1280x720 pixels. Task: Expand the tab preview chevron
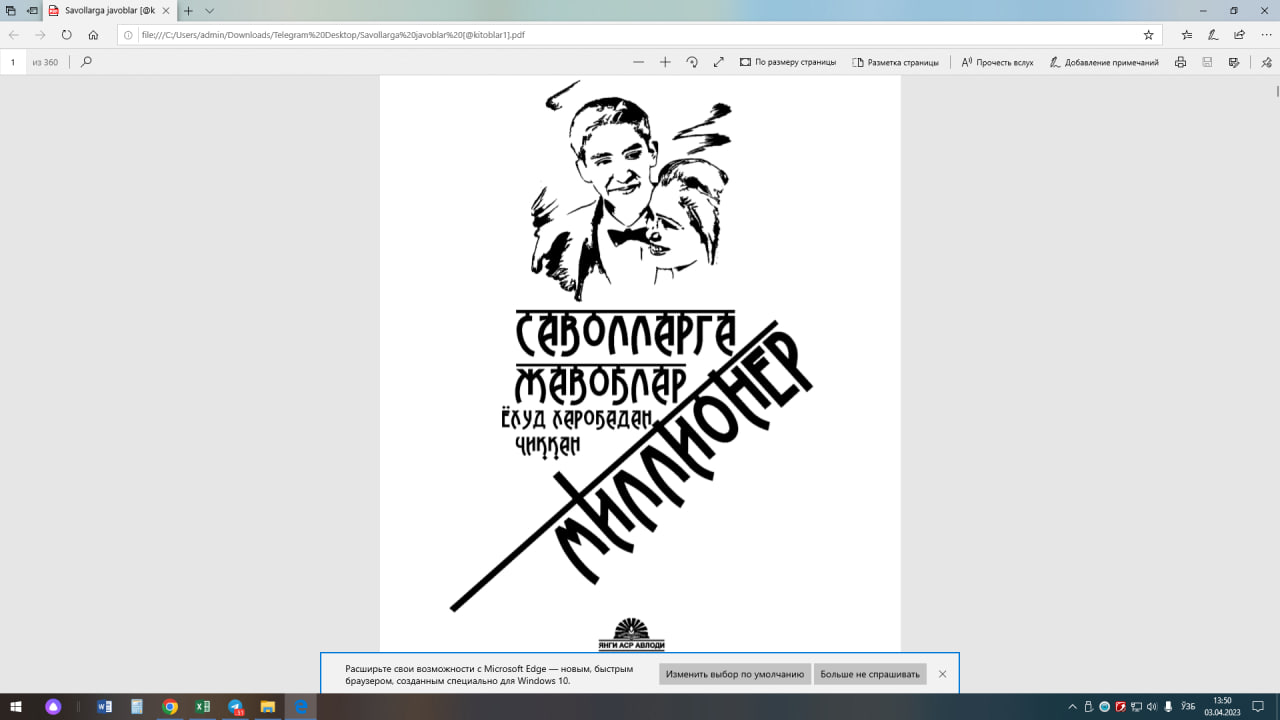pyautogui.click(x=209, y=10)
